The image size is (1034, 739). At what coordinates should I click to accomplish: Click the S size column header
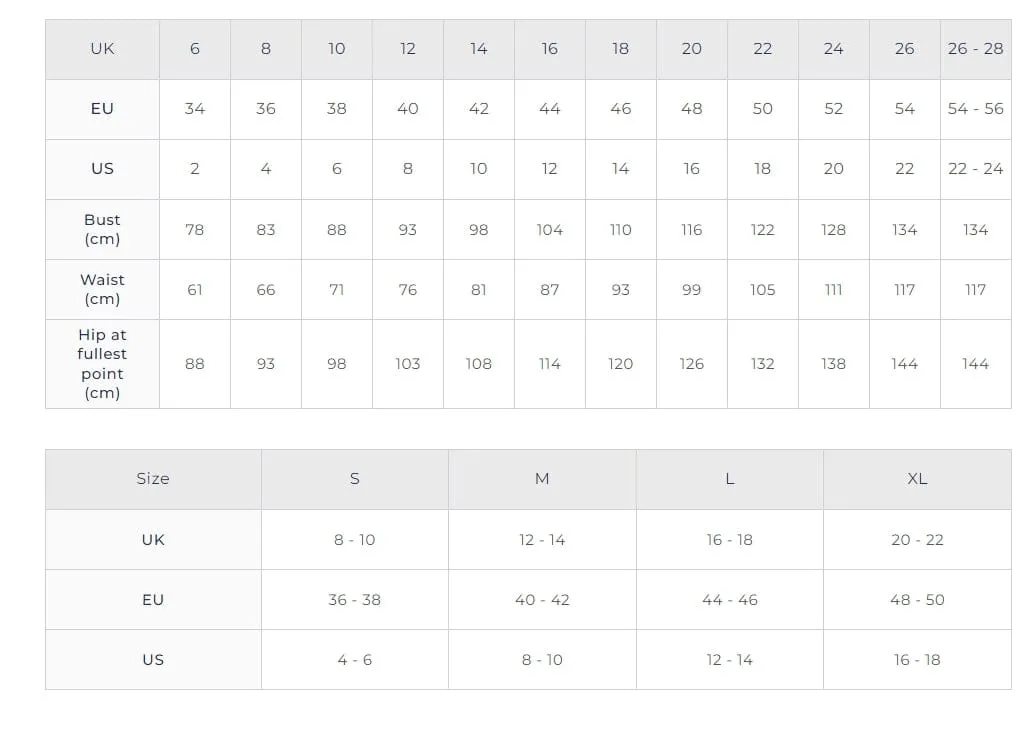click(355, 479)
